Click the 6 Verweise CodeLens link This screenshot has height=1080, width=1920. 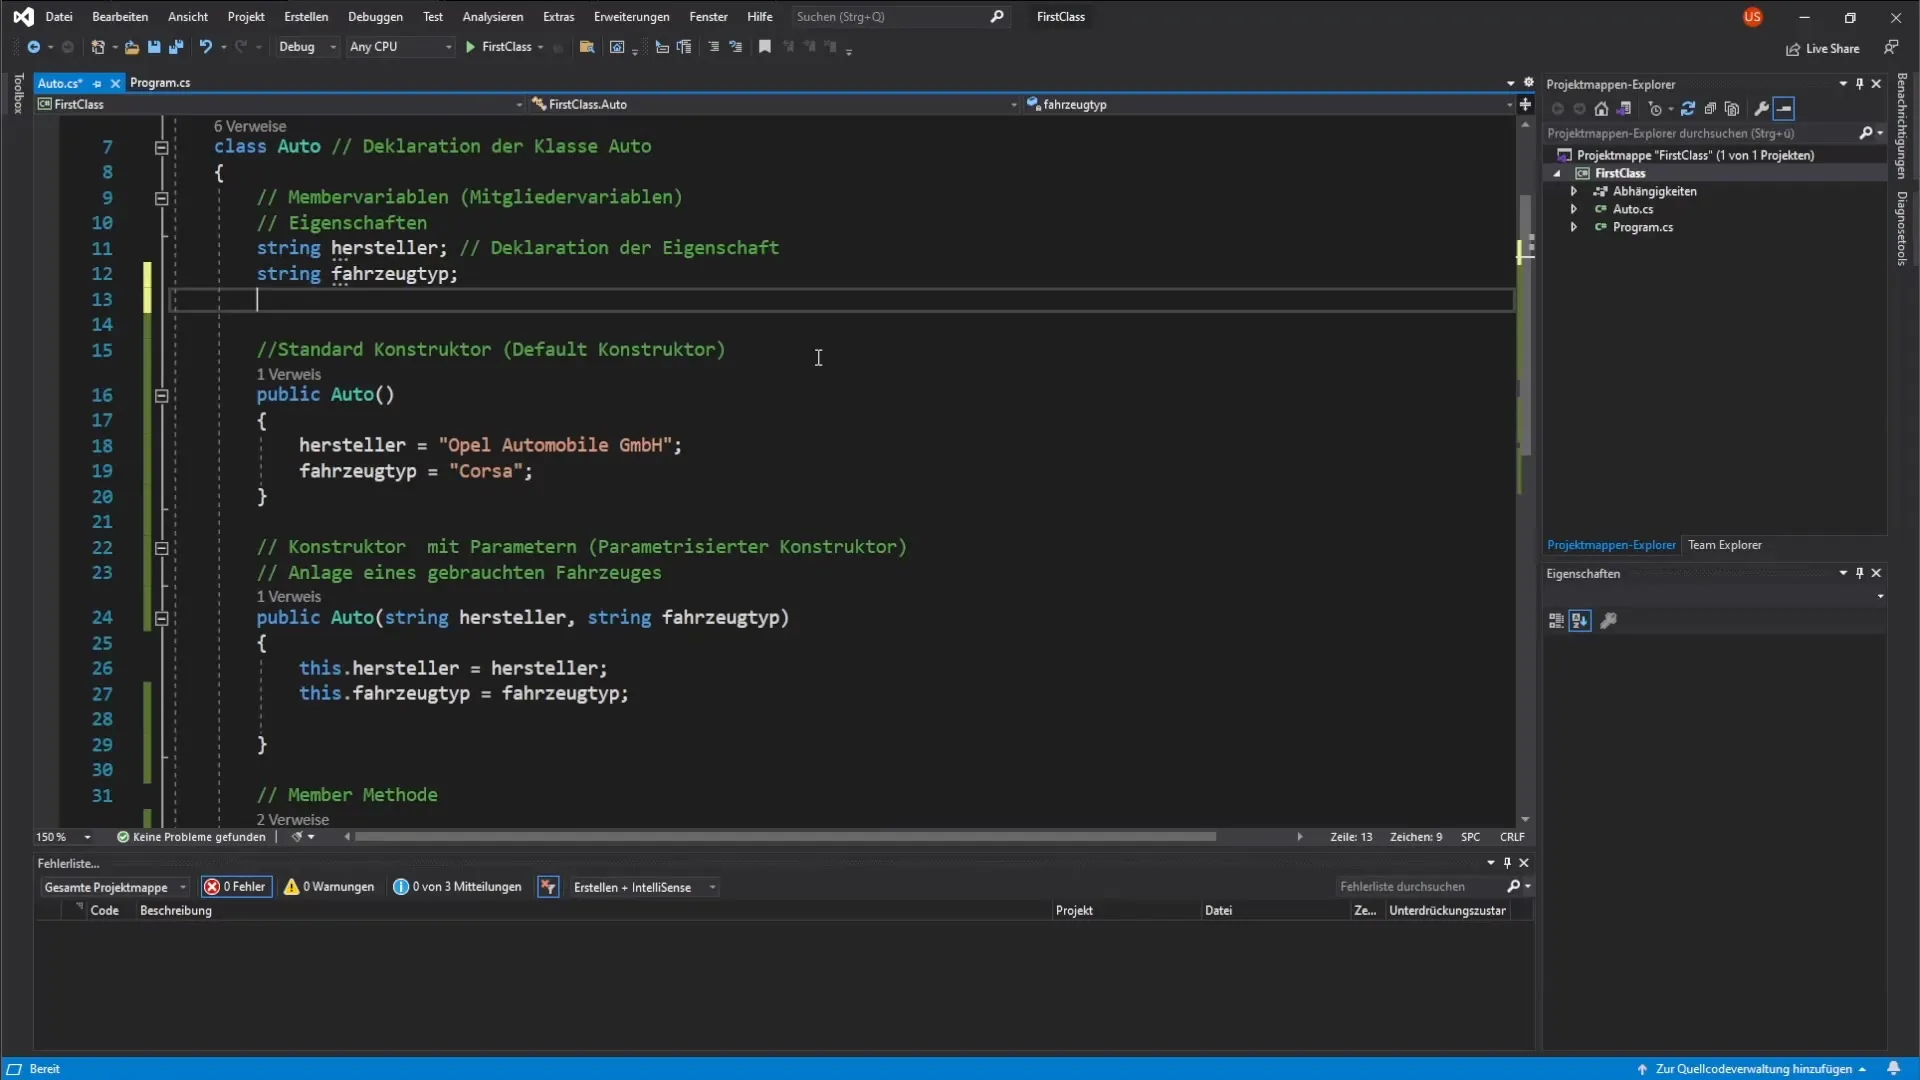tap(250, 126)
